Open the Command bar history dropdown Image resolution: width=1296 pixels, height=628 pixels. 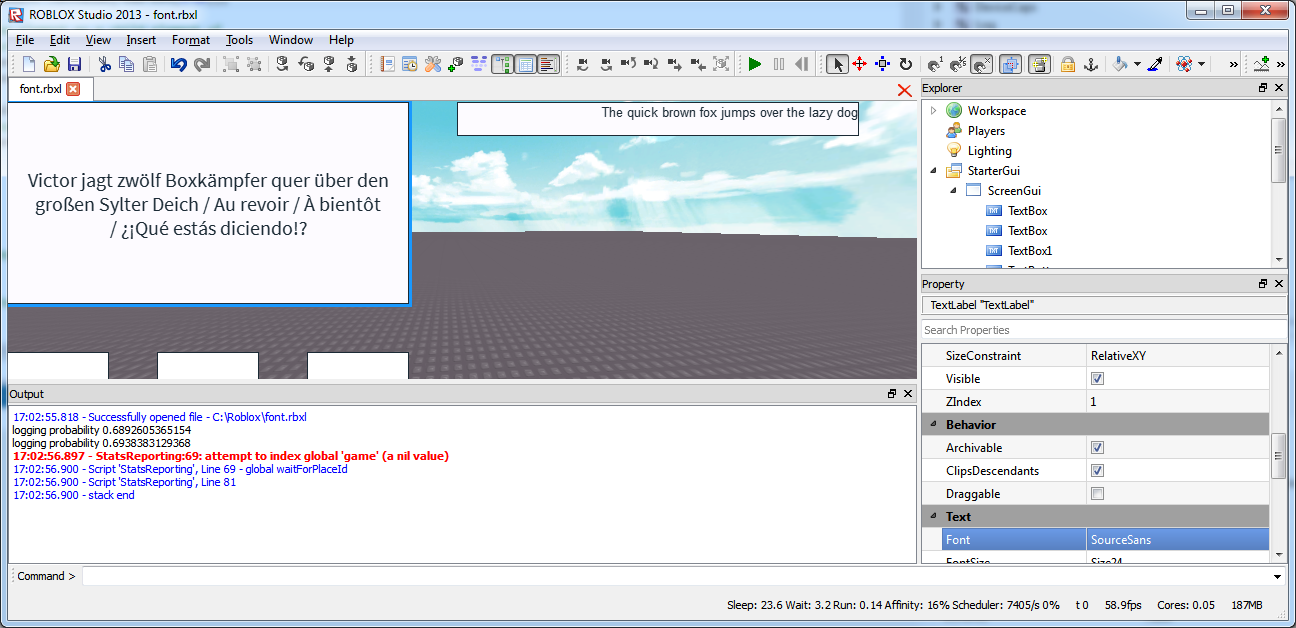[x=1278, y=577]
